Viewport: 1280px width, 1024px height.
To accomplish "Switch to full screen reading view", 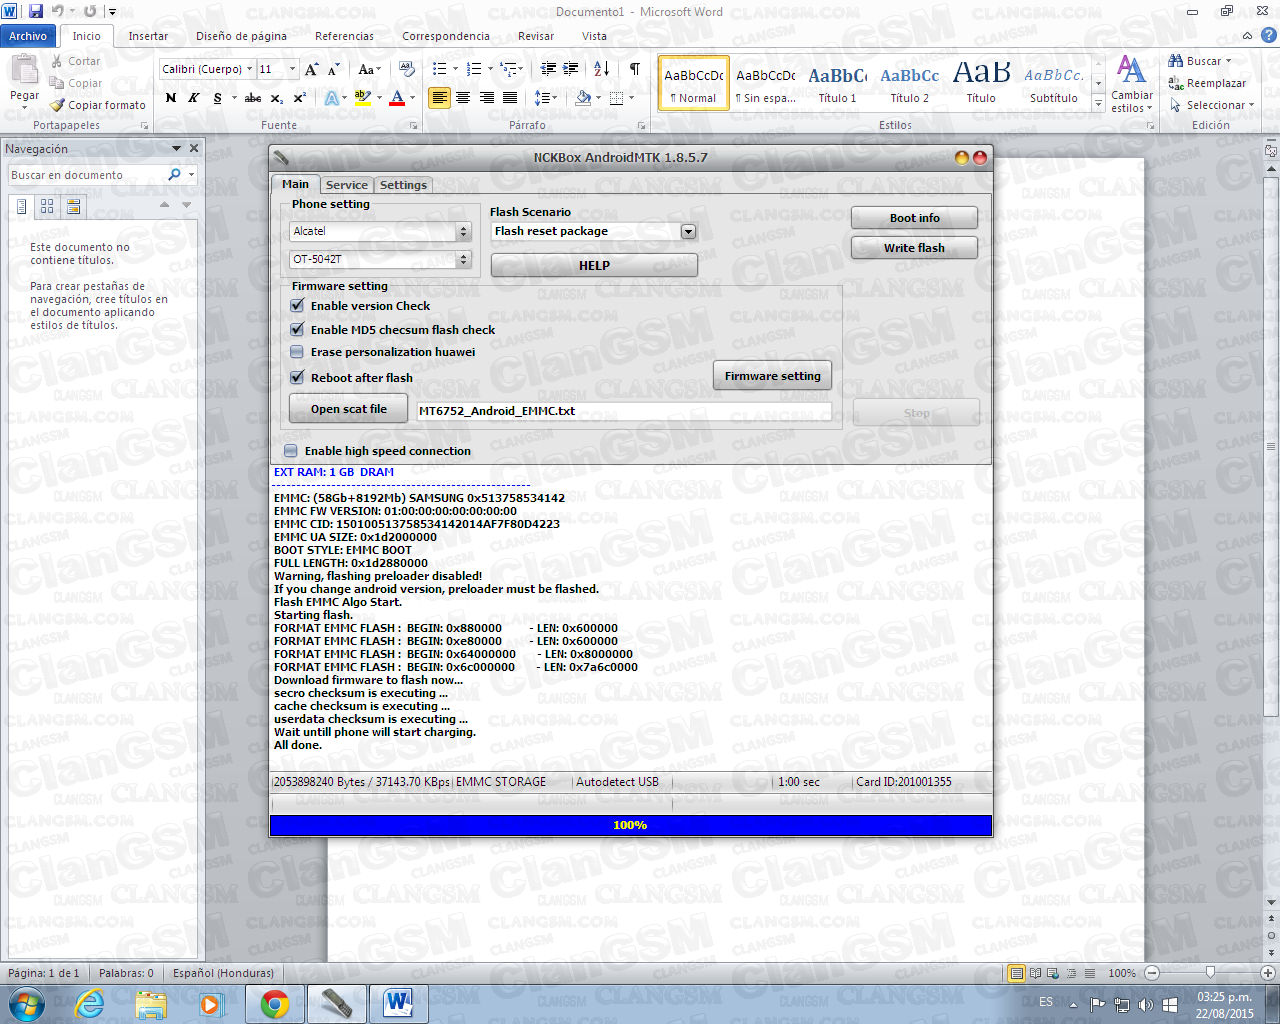I will tap(1035, 973).
